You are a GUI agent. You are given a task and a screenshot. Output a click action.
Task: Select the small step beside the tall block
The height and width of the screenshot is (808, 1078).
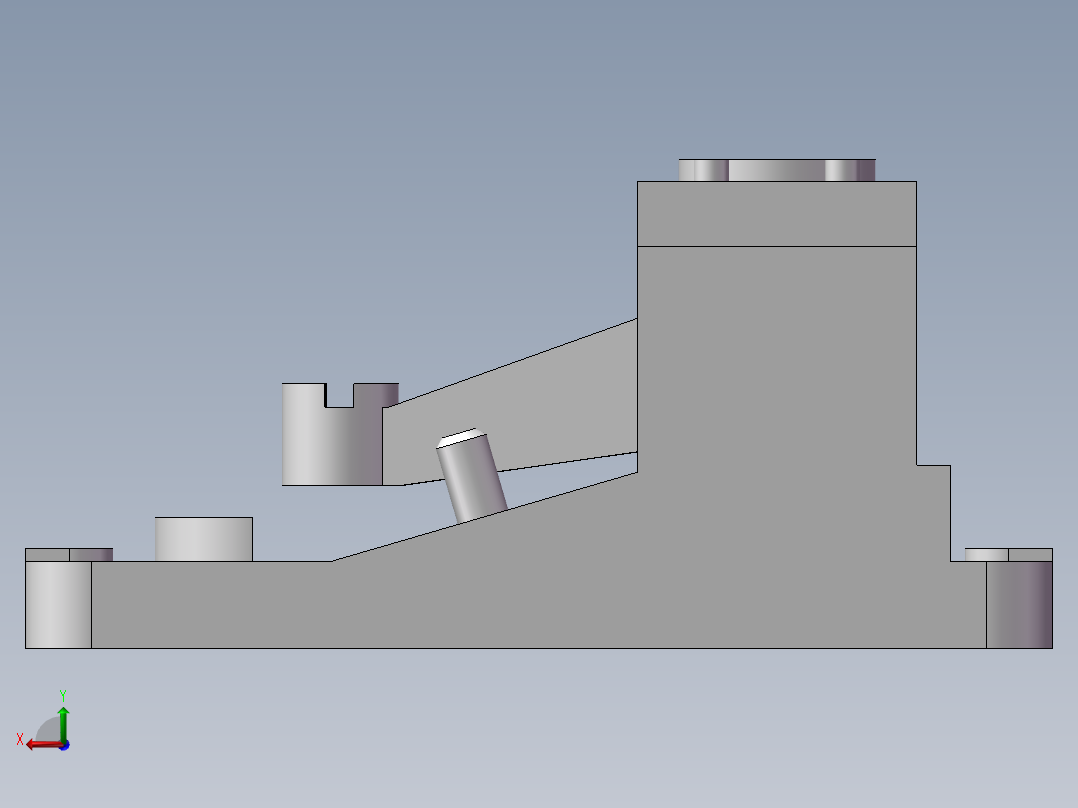tap(934, 513)
